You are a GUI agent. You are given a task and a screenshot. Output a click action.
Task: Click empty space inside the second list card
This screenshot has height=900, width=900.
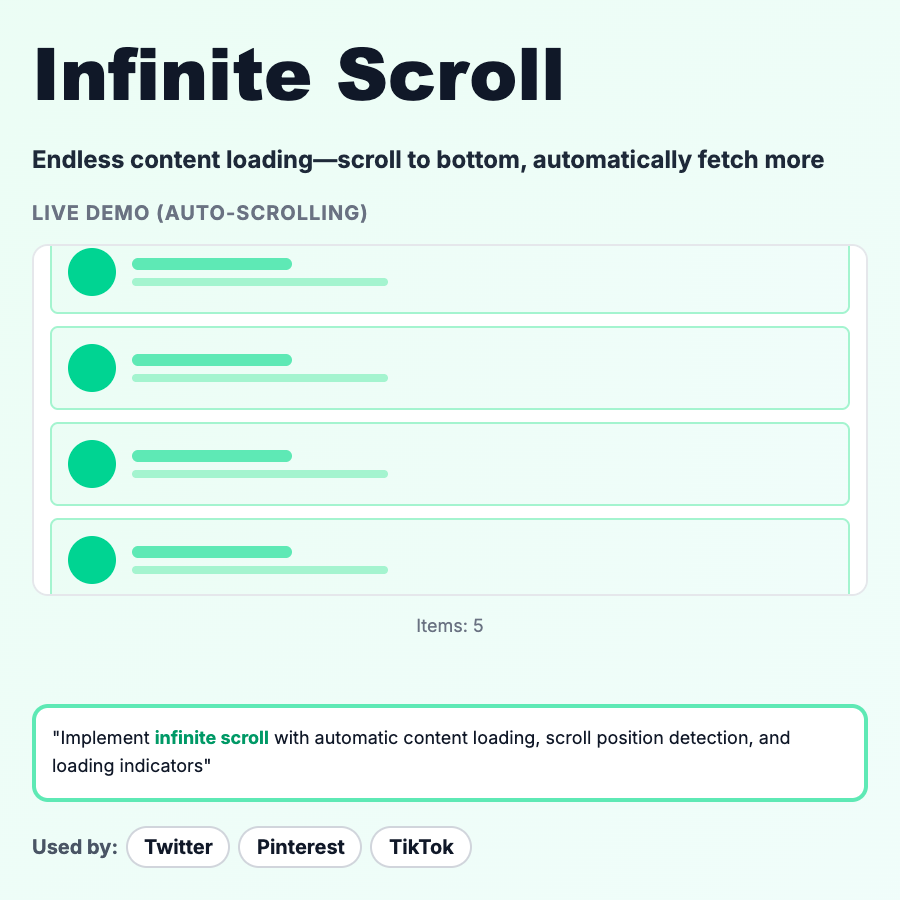click(620, 368)
